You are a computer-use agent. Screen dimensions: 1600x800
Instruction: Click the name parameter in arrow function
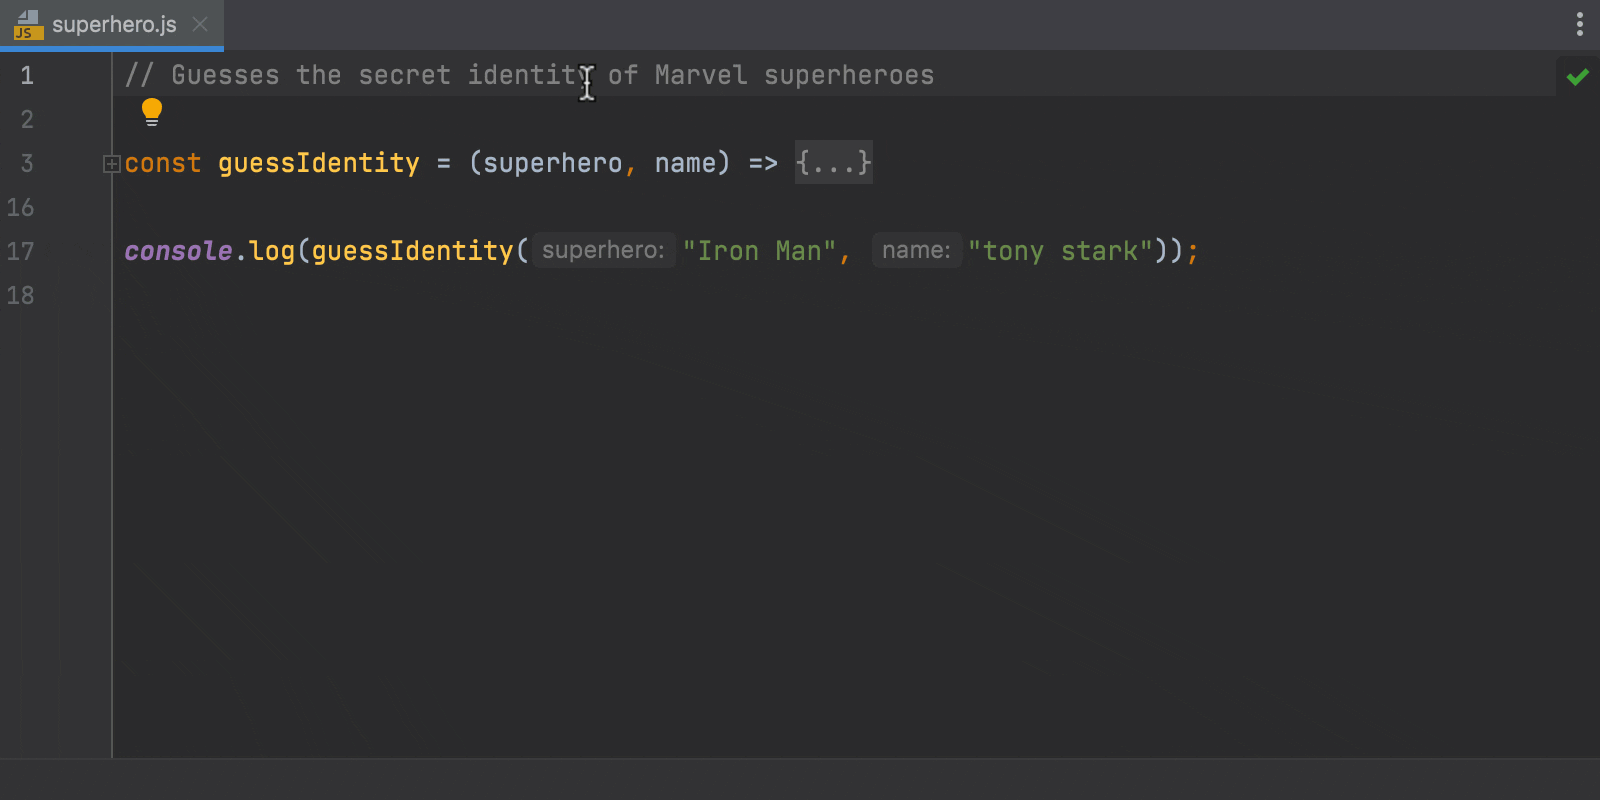[x=685, y=163]
